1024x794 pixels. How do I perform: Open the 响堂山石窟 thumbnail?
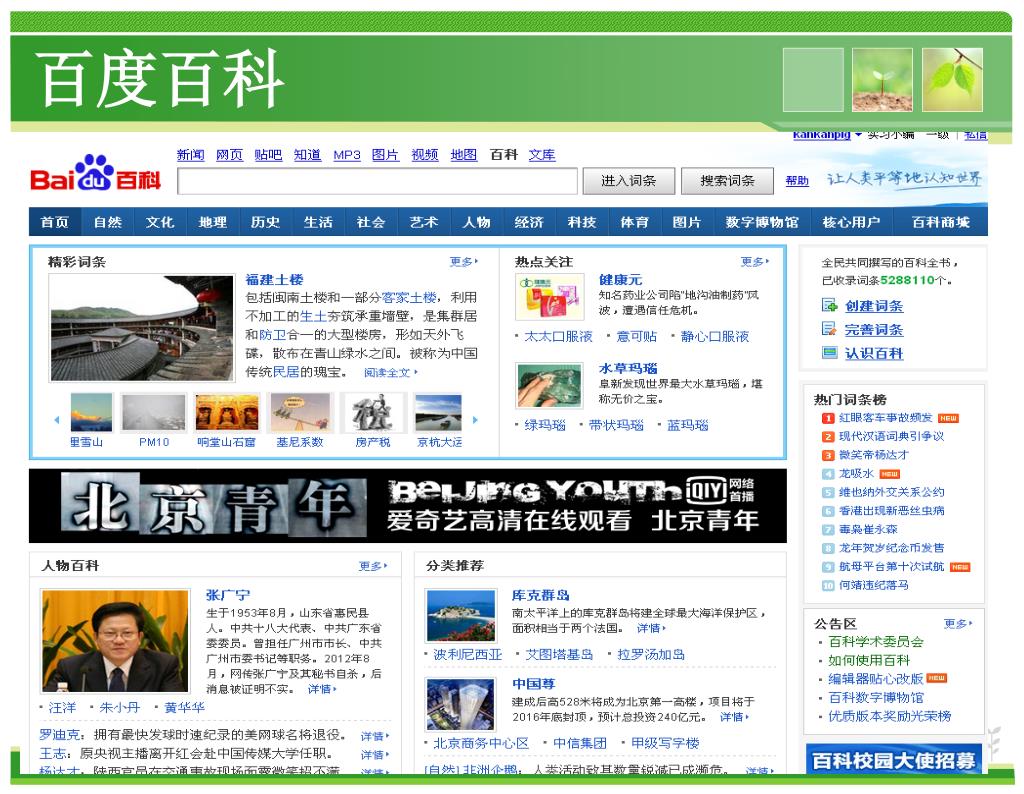[x=227, y=413]
